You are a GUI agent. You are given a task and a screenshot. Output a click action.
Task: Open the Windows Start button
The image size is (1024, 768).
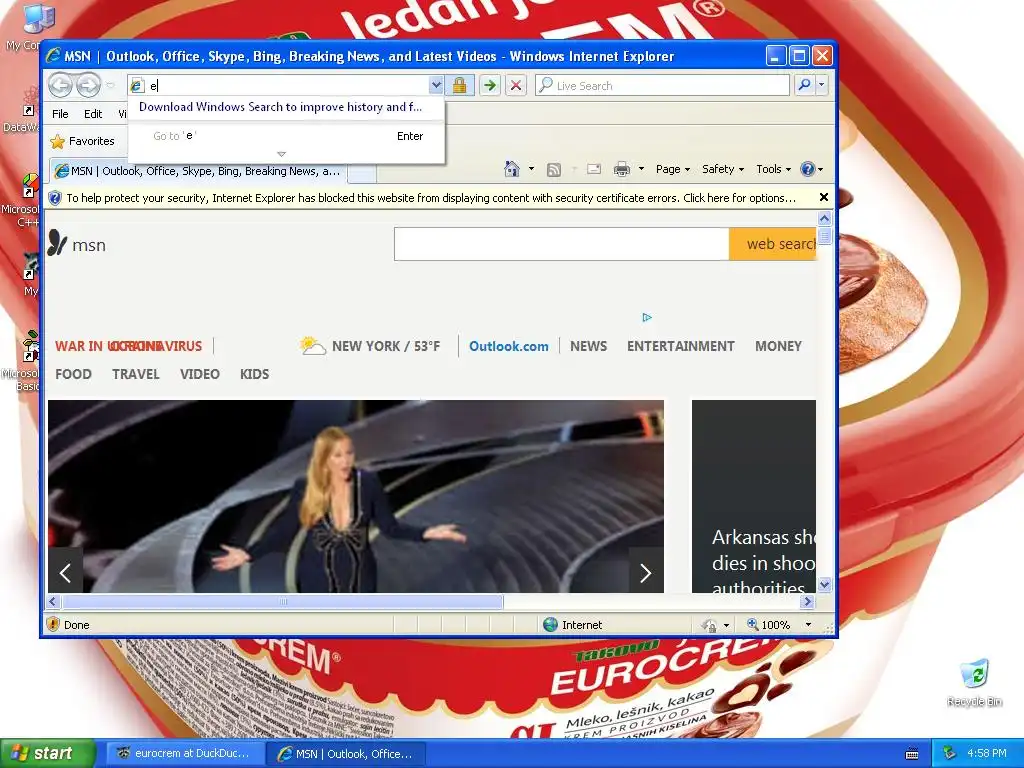[x=47, y=754]
